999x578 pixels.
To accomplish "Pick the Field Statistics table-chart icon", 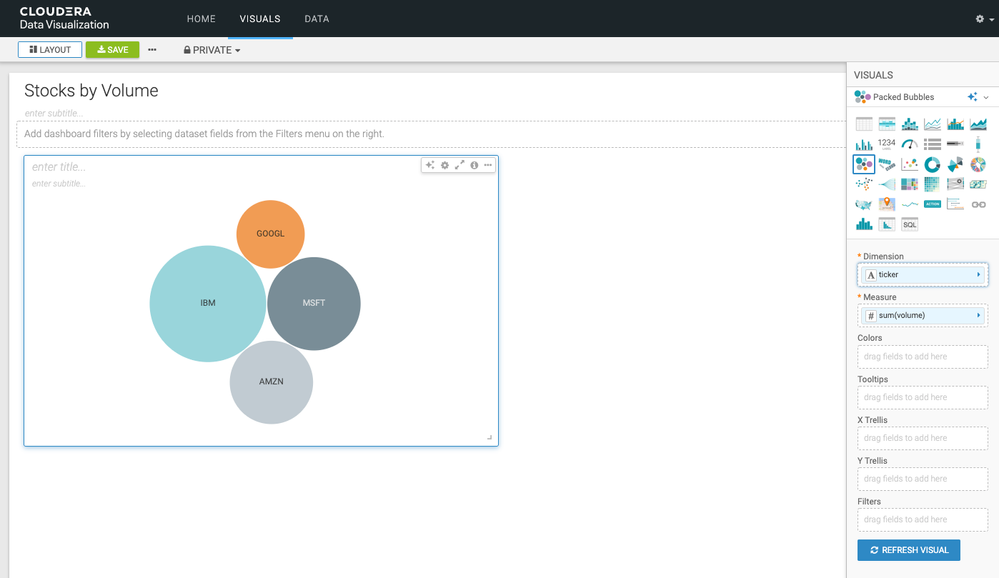I will click(x=887, y=224).
